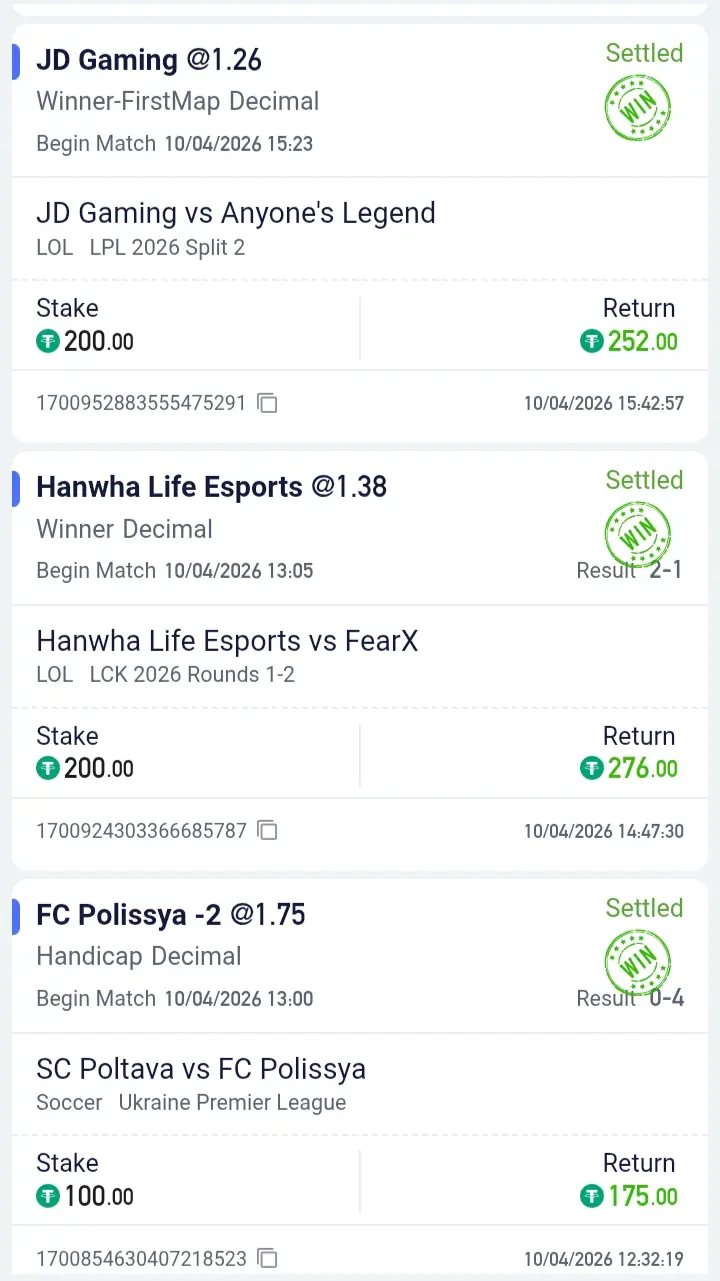Open SC Poltava vs FC Polissya match

coord(201,1069)
